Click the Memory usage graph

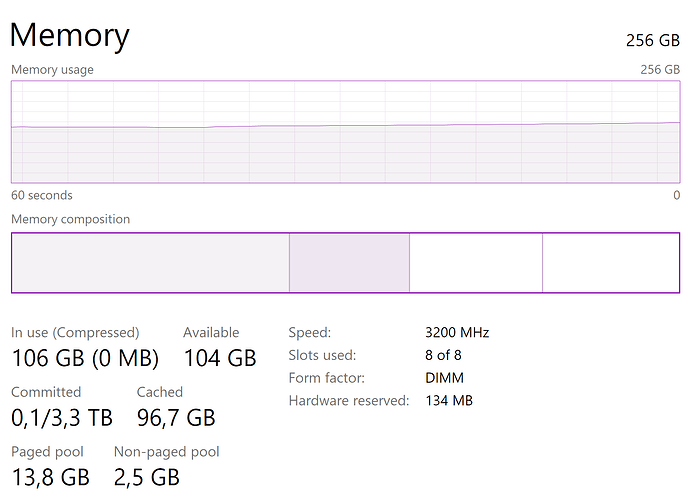[x=345, y=132]
